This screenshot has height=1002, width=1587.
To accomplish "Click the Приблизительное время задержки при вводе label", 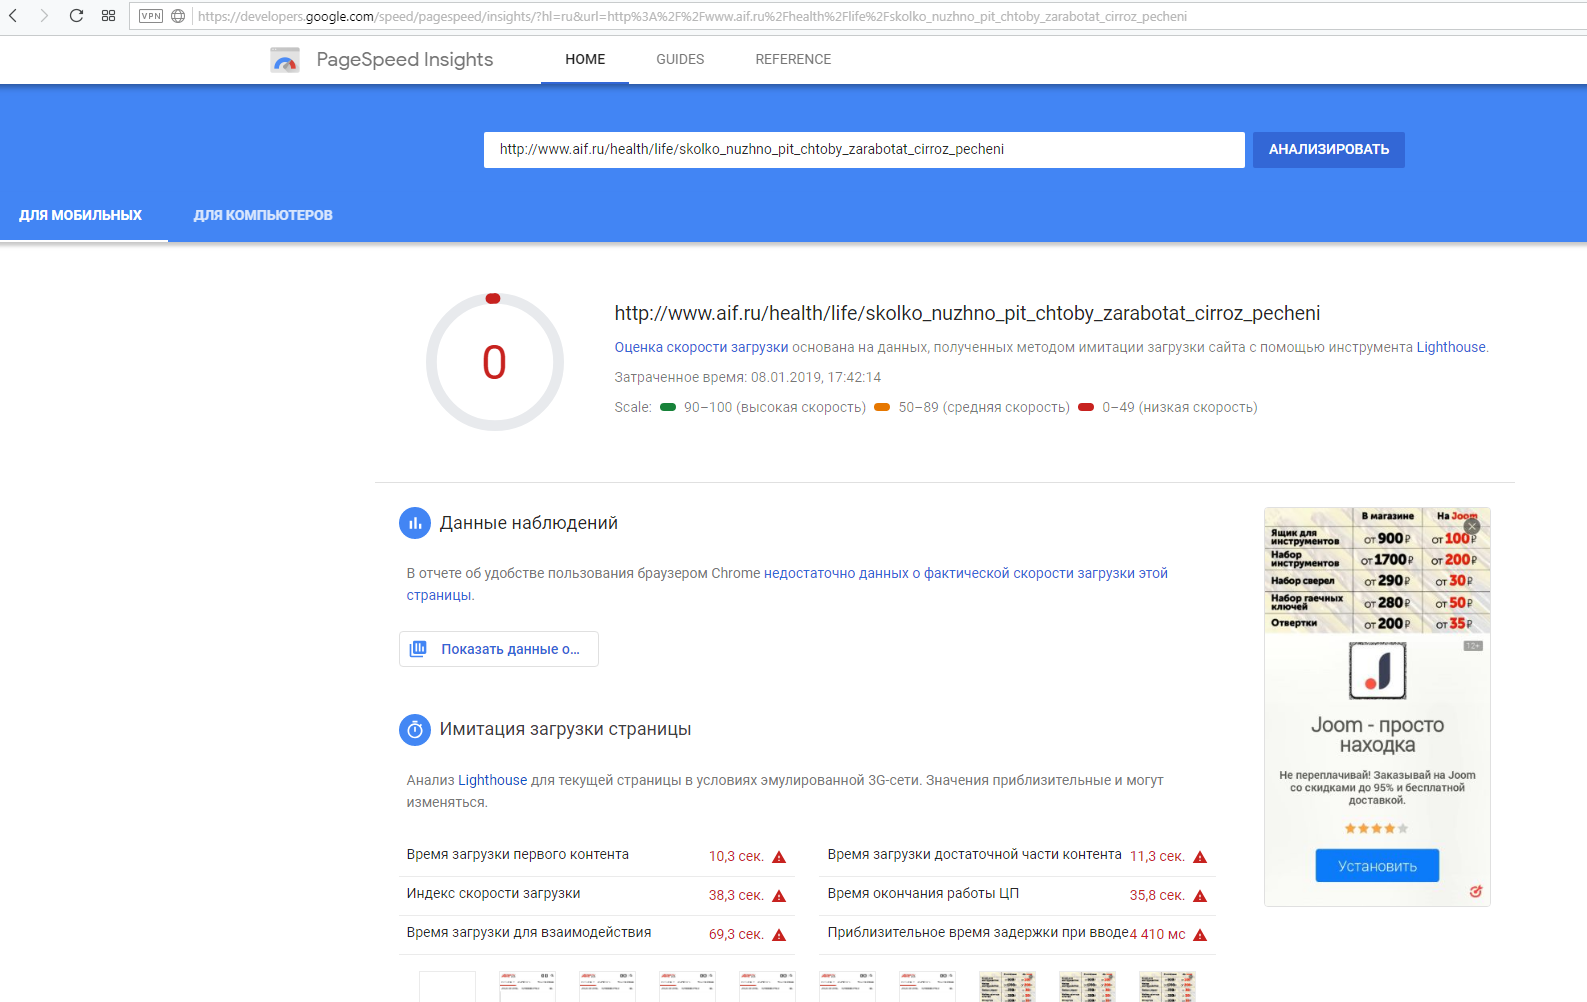I will click(x=978, y=933).
